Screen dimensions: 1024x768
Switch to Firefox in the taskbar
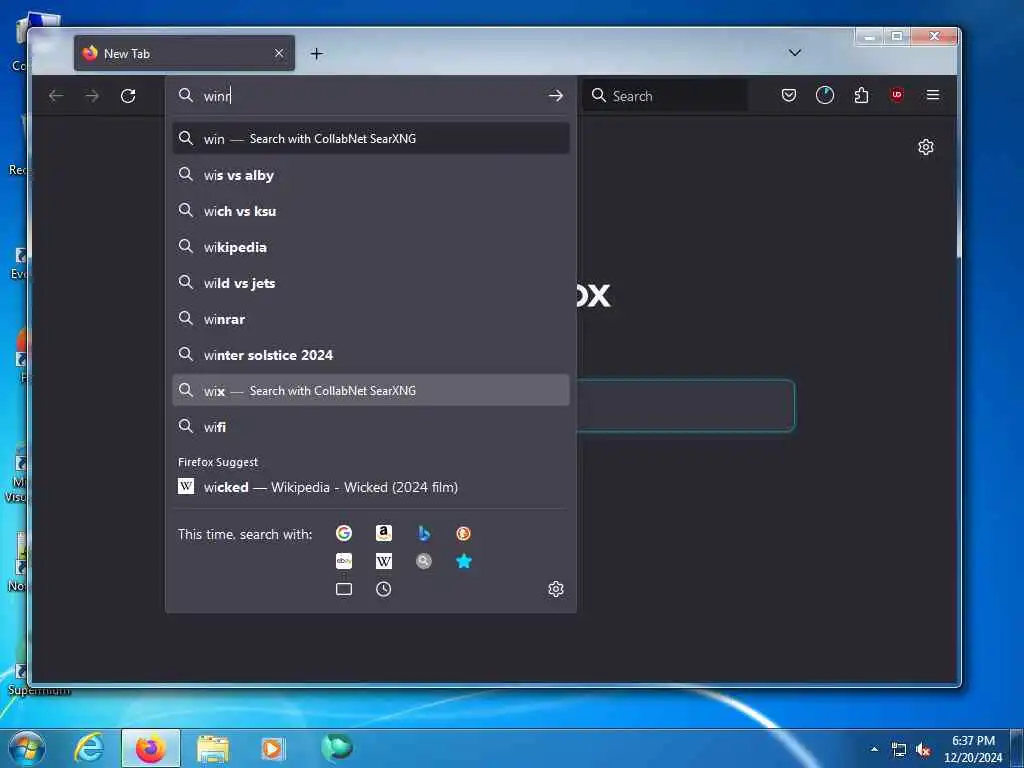pos(151,748)
